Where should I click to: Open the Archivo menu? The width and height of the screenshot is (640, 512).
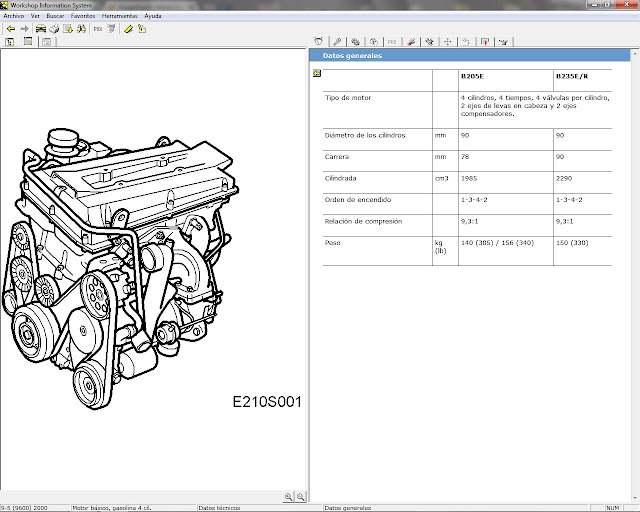tap(13, 16)
